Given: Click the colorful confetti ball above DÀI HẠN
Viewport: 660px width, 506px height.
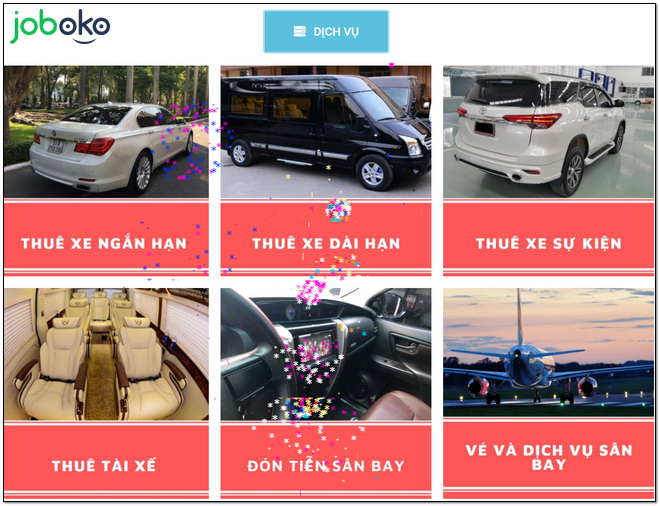Looking at the screenshot, I should [338, 210].
